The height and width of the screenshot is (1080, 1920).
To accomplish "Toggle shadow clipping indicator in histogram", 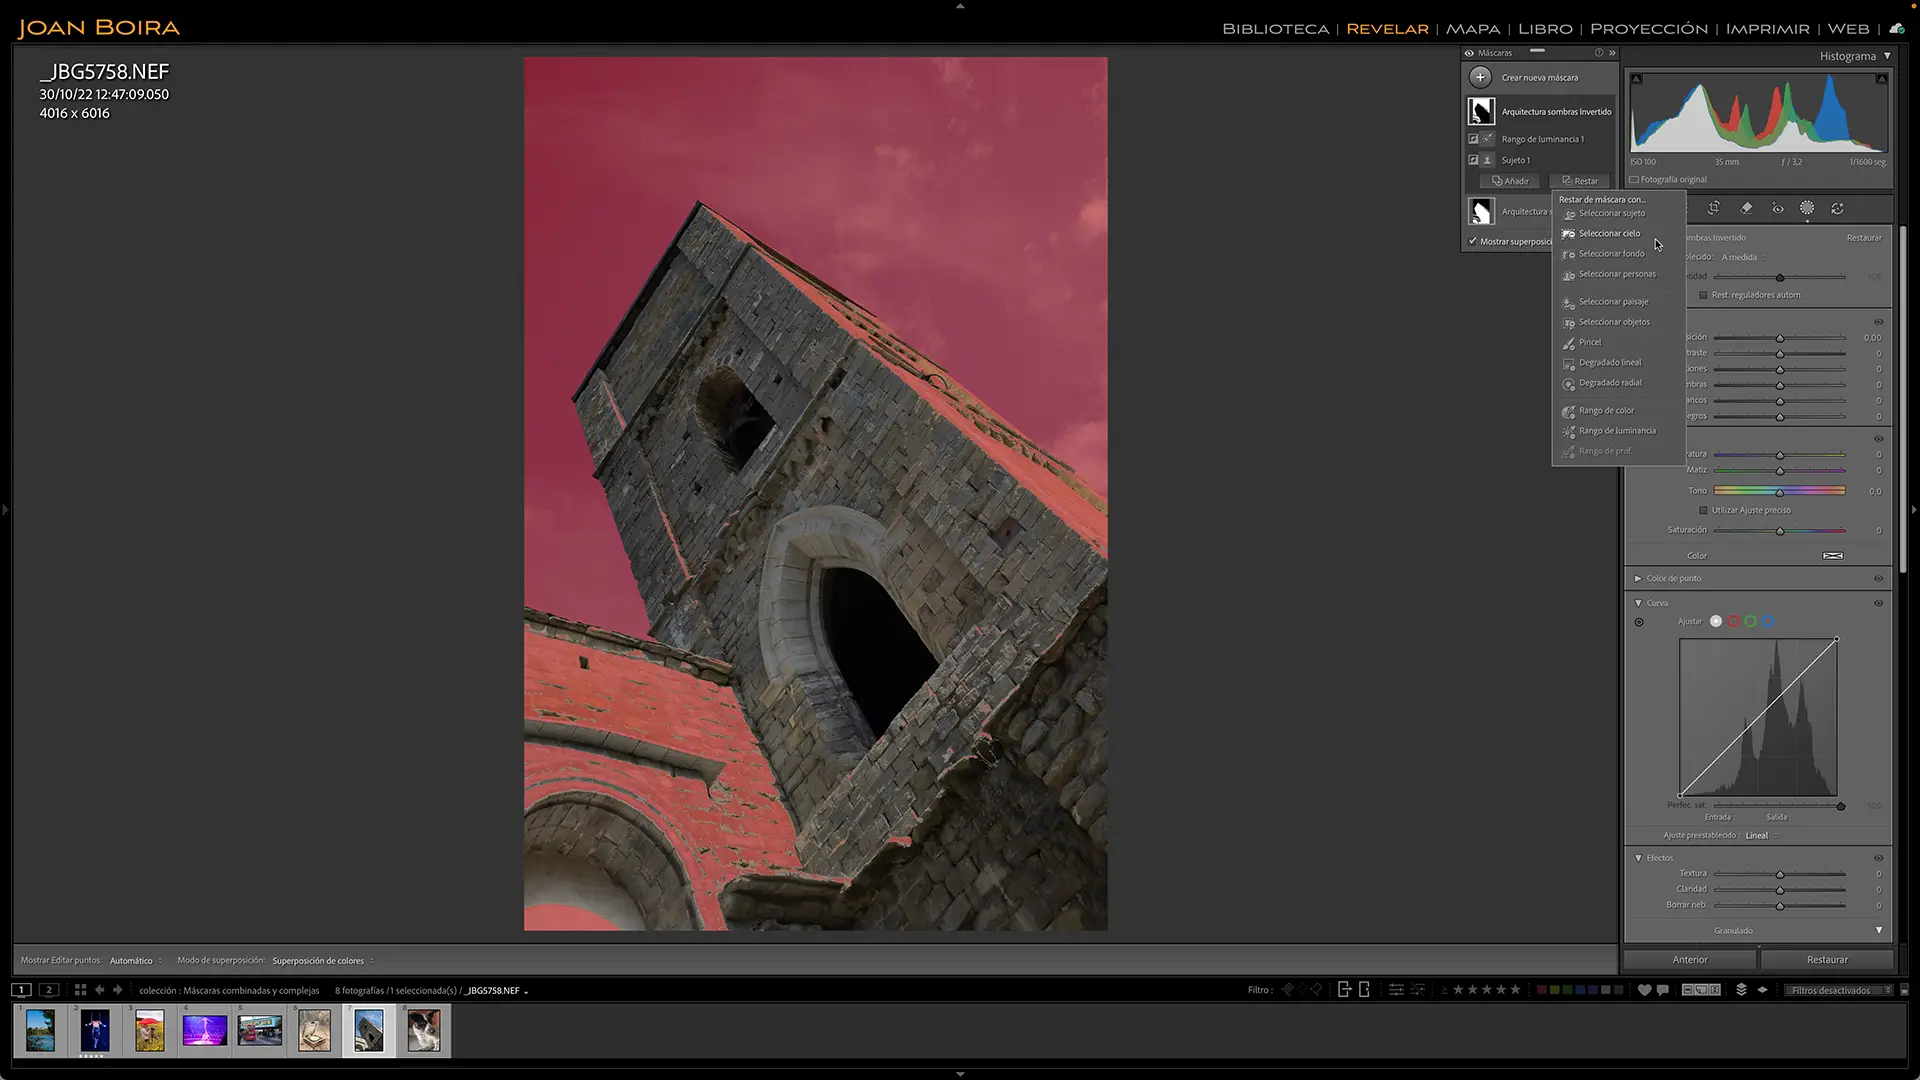I will [1636, 78].
